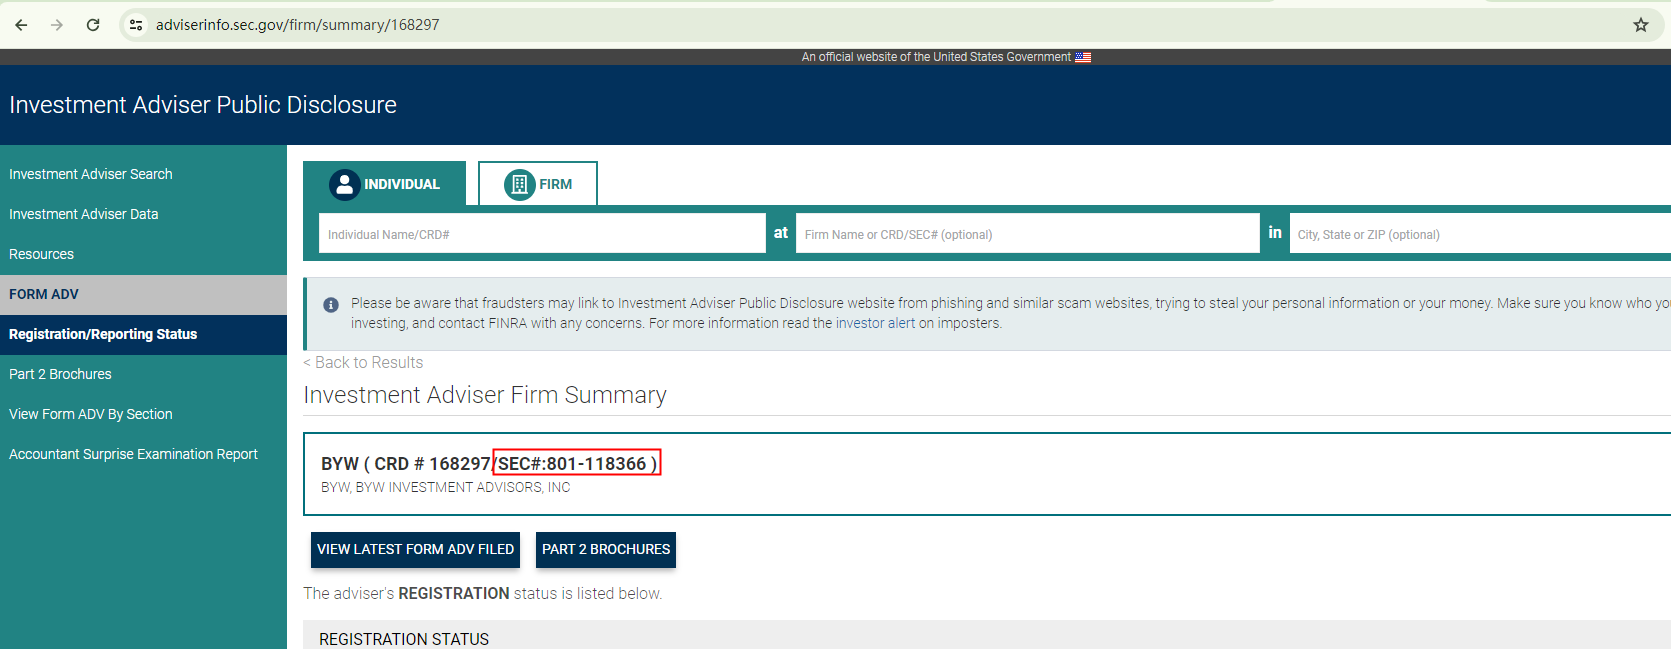The height and width of the screenshot is (649, 1671).
Task: Click the browser address bar URL
Action: 298,25
